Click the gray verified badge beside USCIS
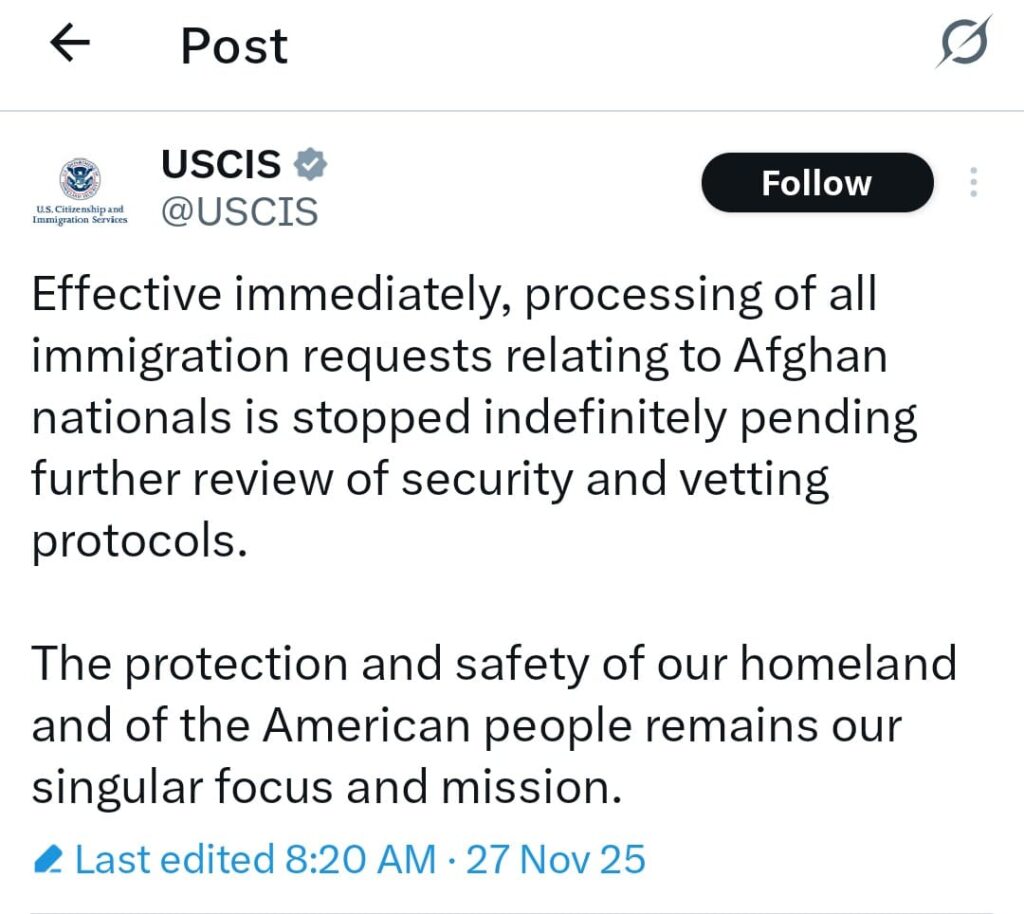1024x914 pixels. tap(312, 165)
